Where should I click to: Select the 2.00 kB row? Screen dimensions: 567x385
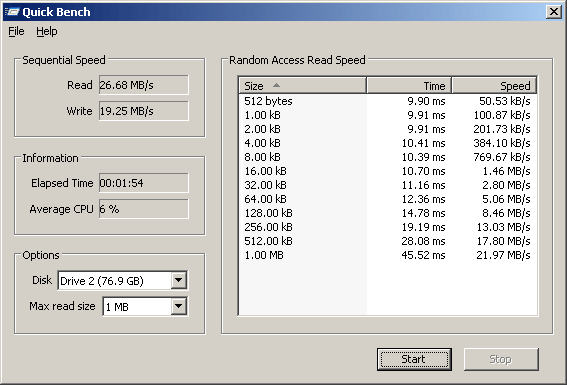pyautogui.click(x=388, y=129)
